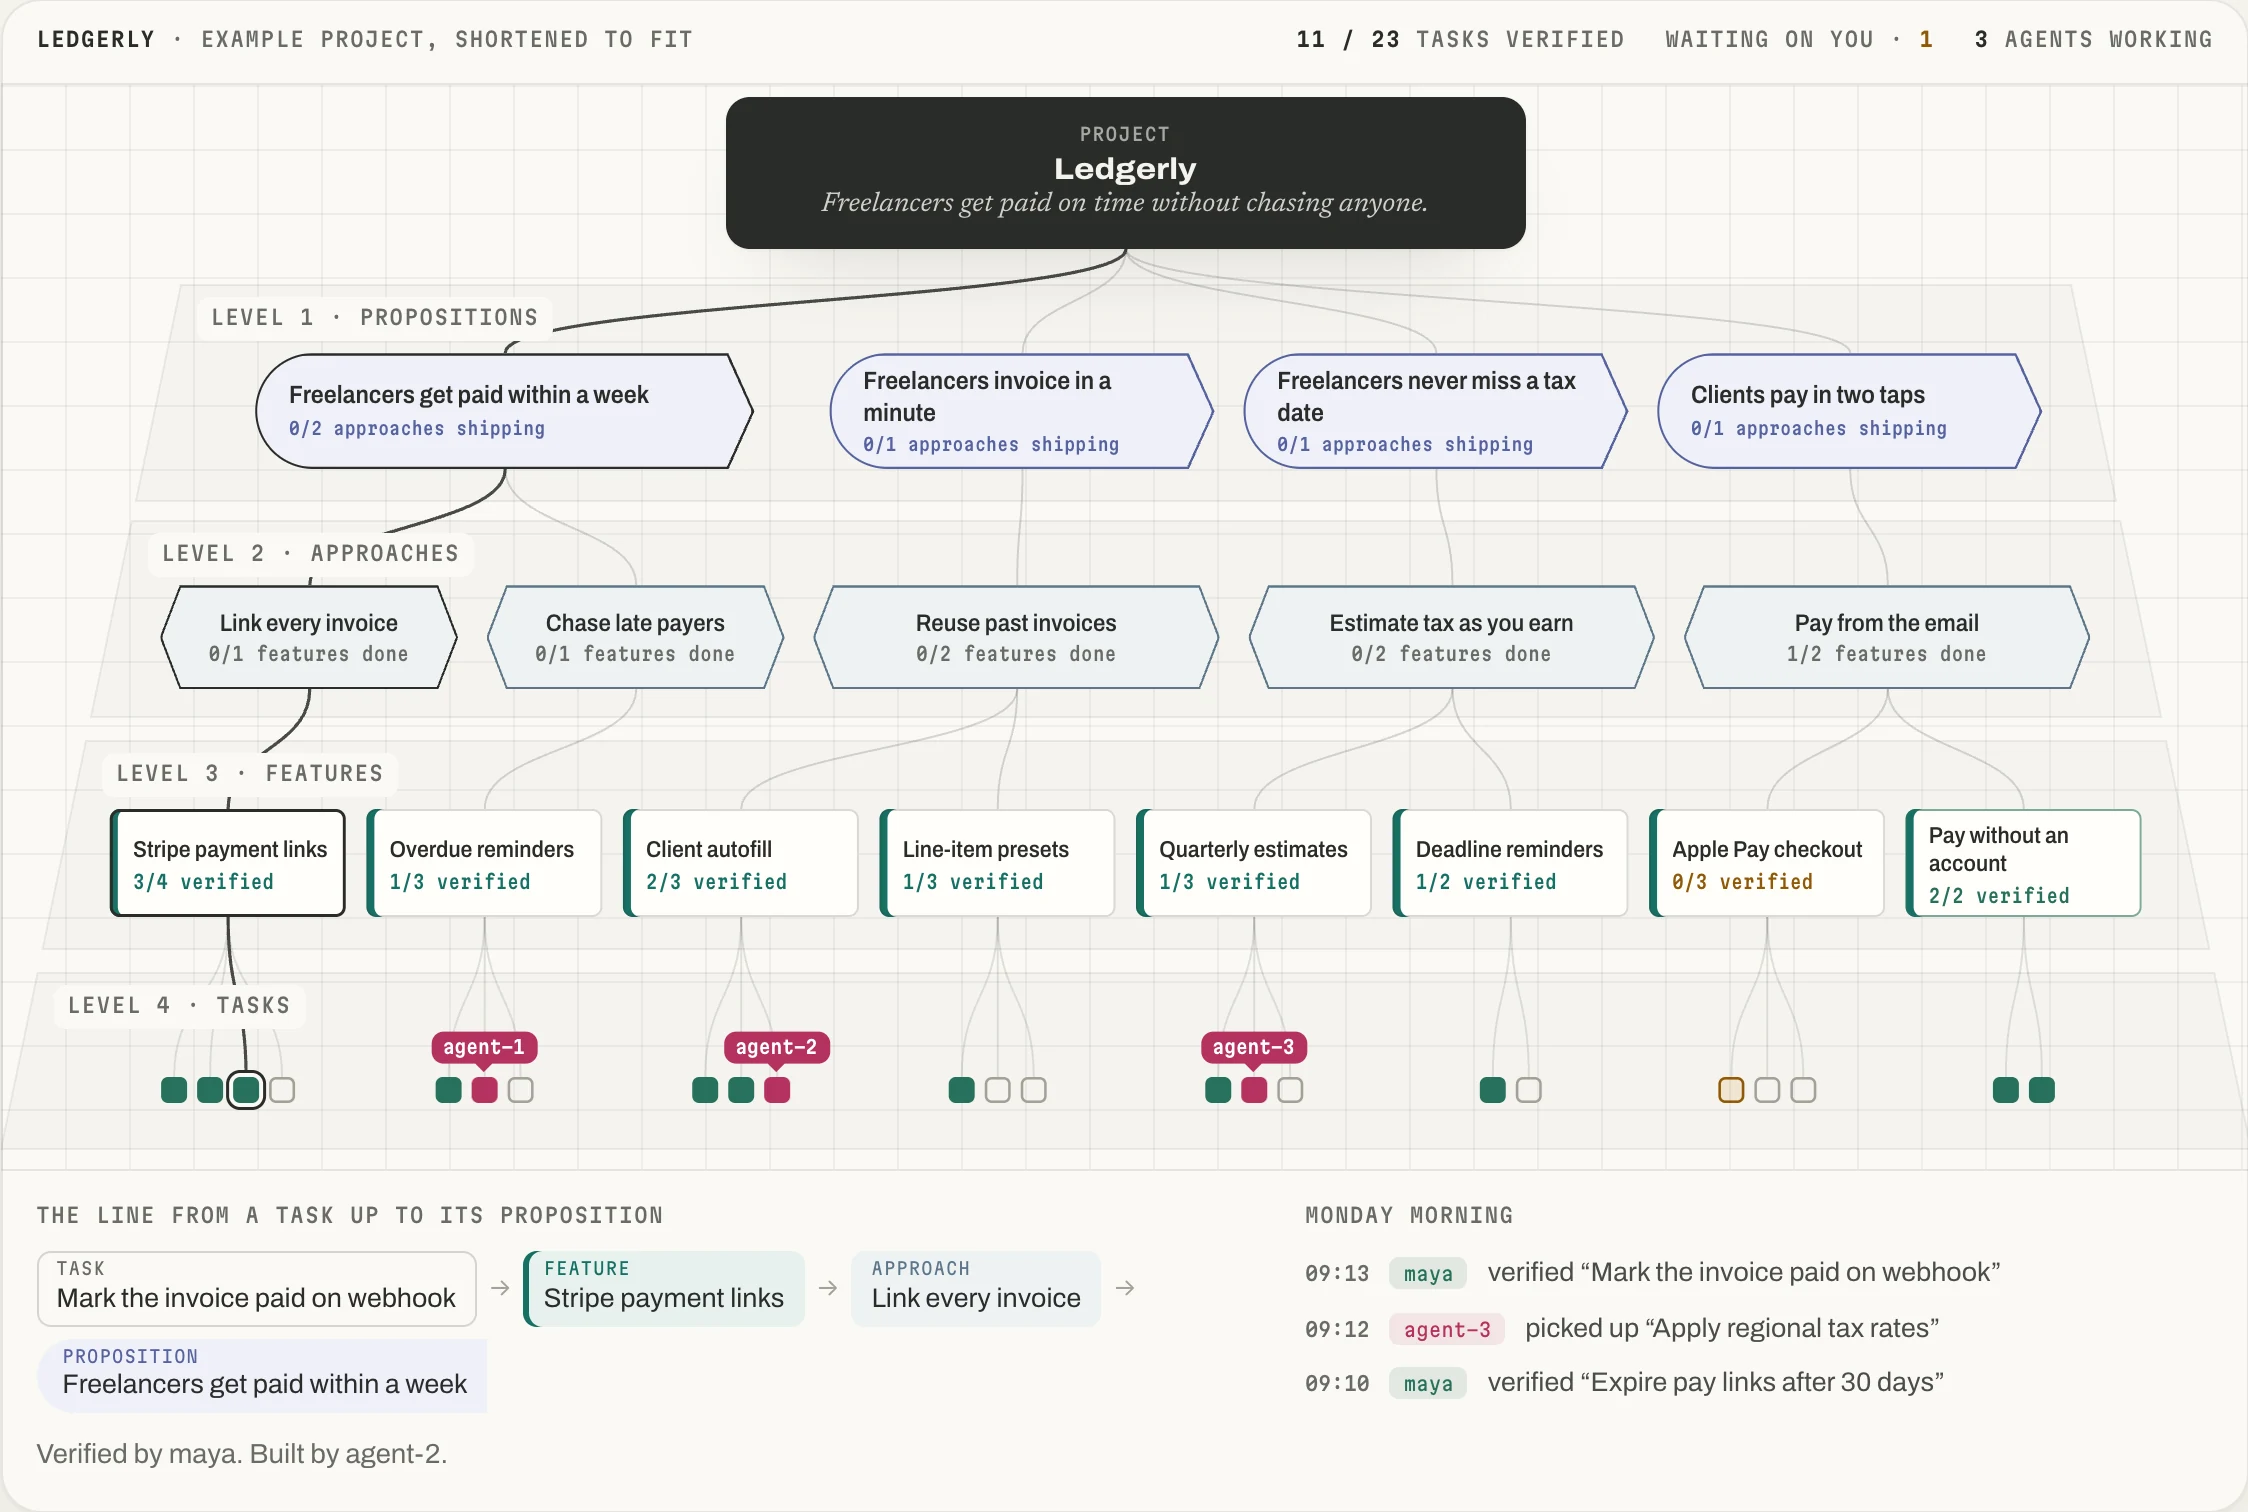This screenshot has height=1512, width=2248.
Task: Select the verified green Line-item presets task
Action: 962,1090
